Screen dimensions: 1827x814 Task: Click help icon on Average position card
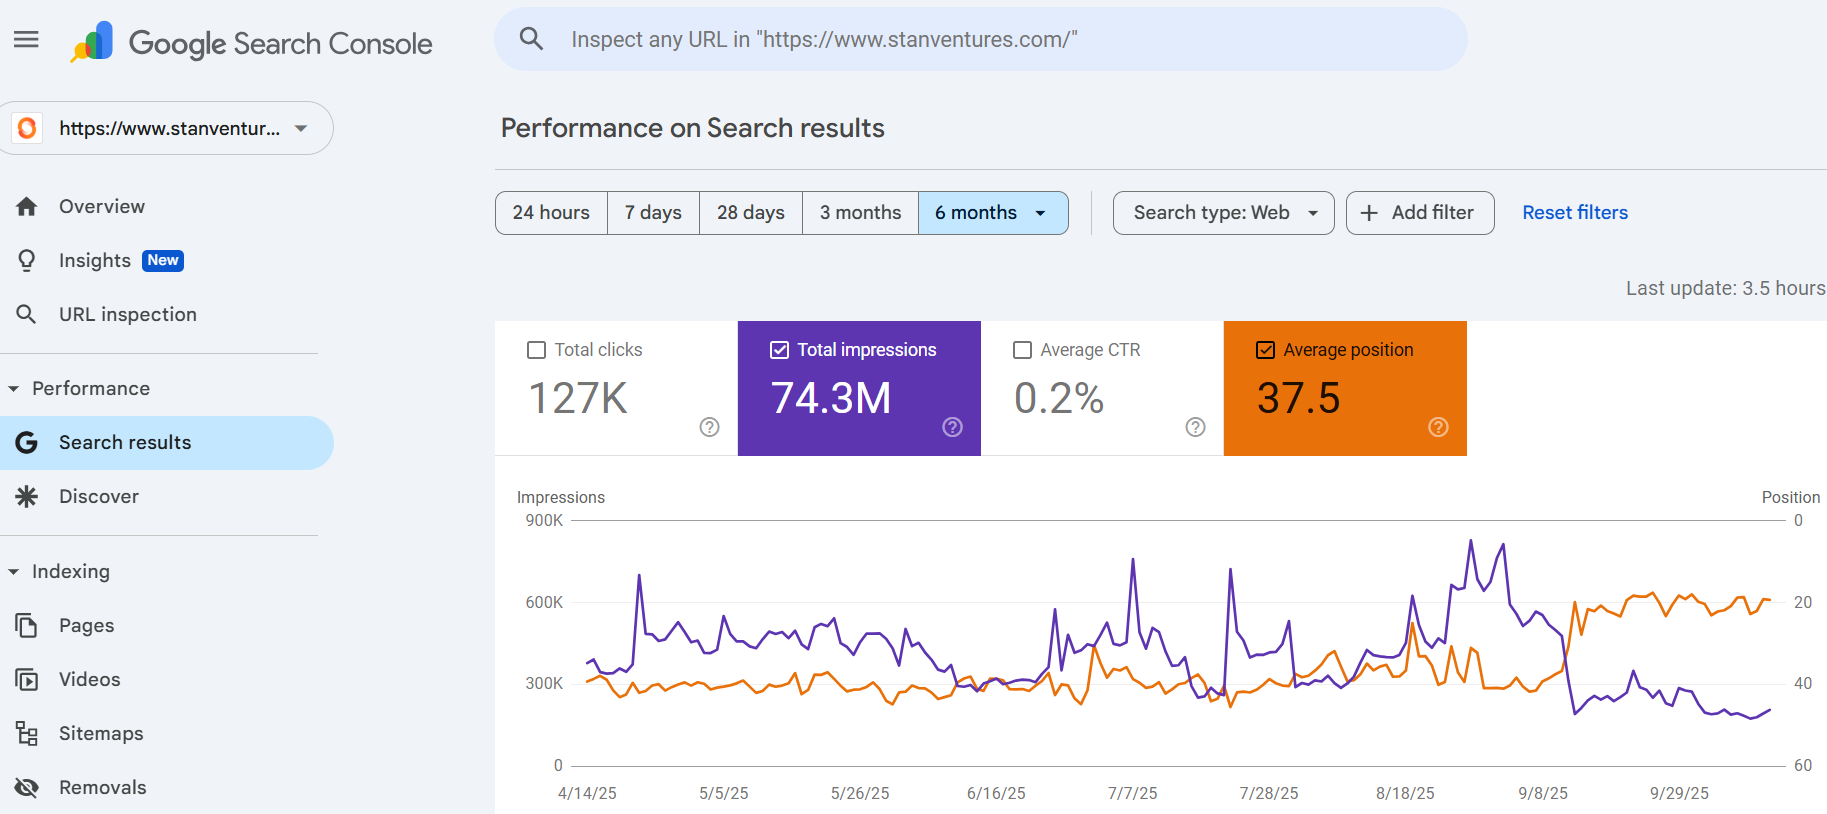click(x=1438, y=427)
